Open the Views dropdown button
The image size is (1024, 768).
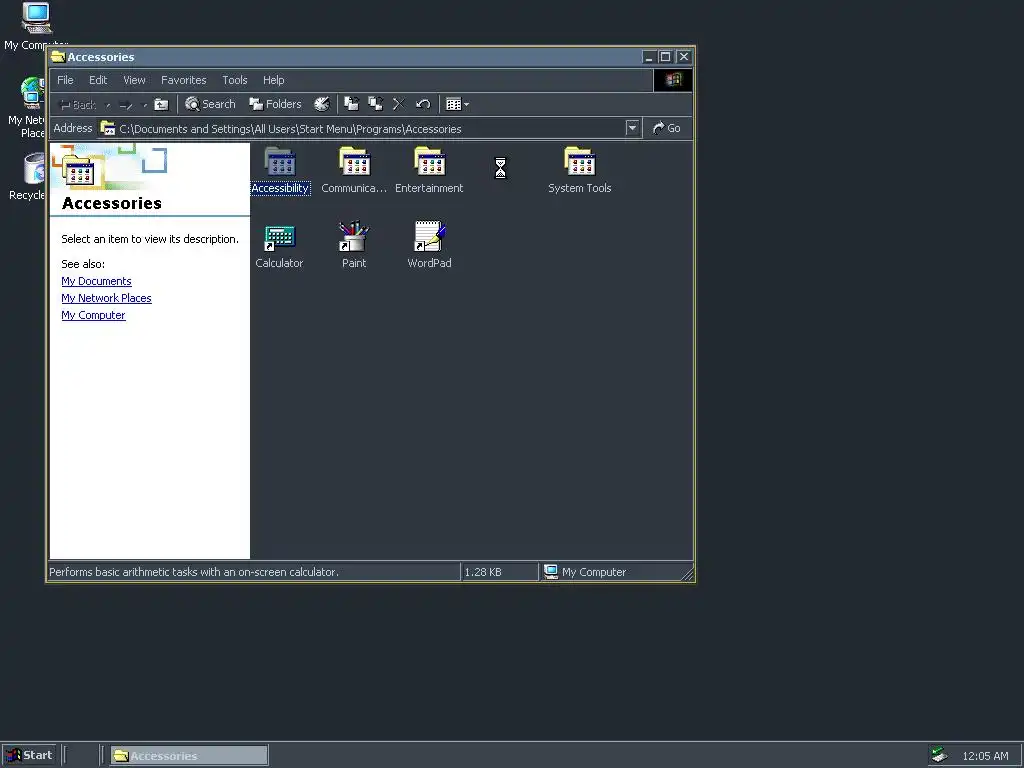point(457,104)
